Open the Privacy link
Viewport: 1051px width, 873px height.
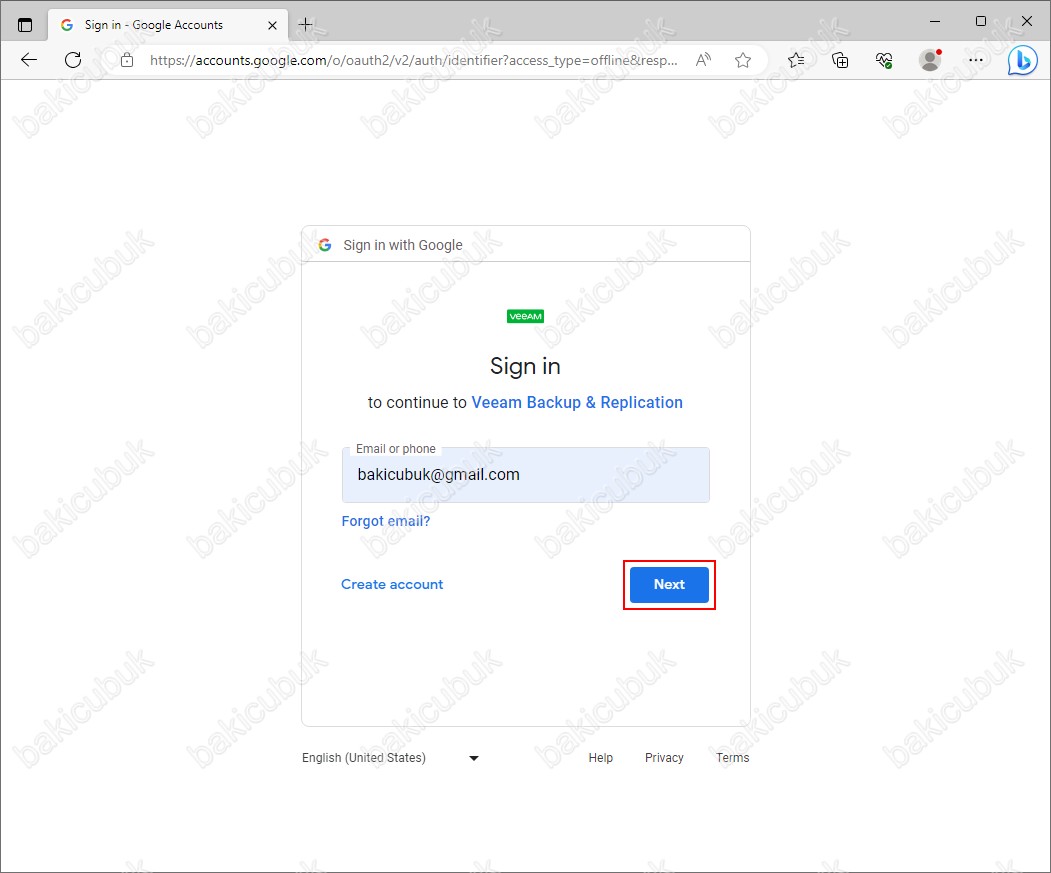click(664, 758)
